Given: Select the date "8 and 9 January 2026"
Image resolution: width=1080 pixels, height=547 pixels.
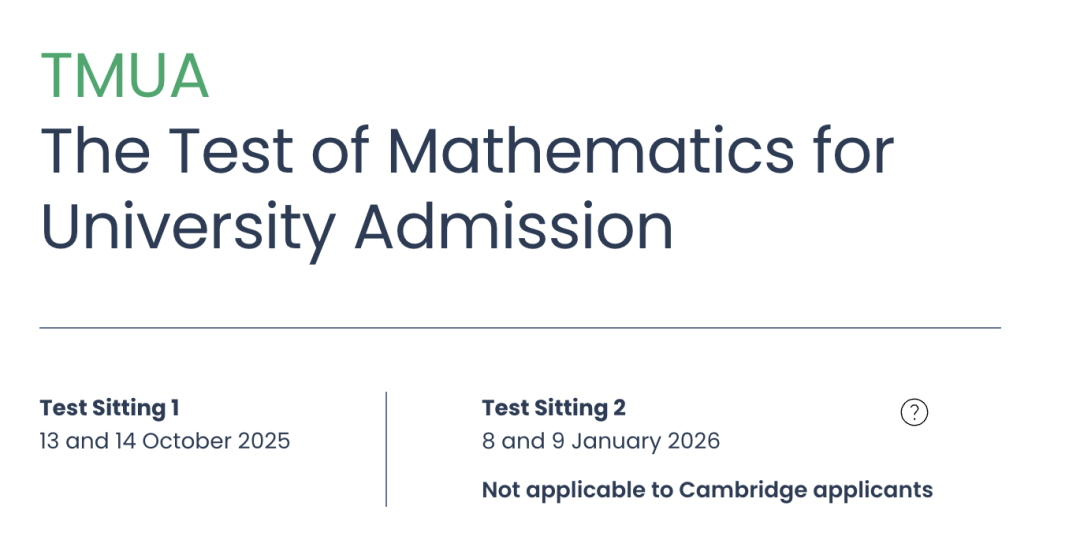Looking at the screenshot, I should [601, 441].
